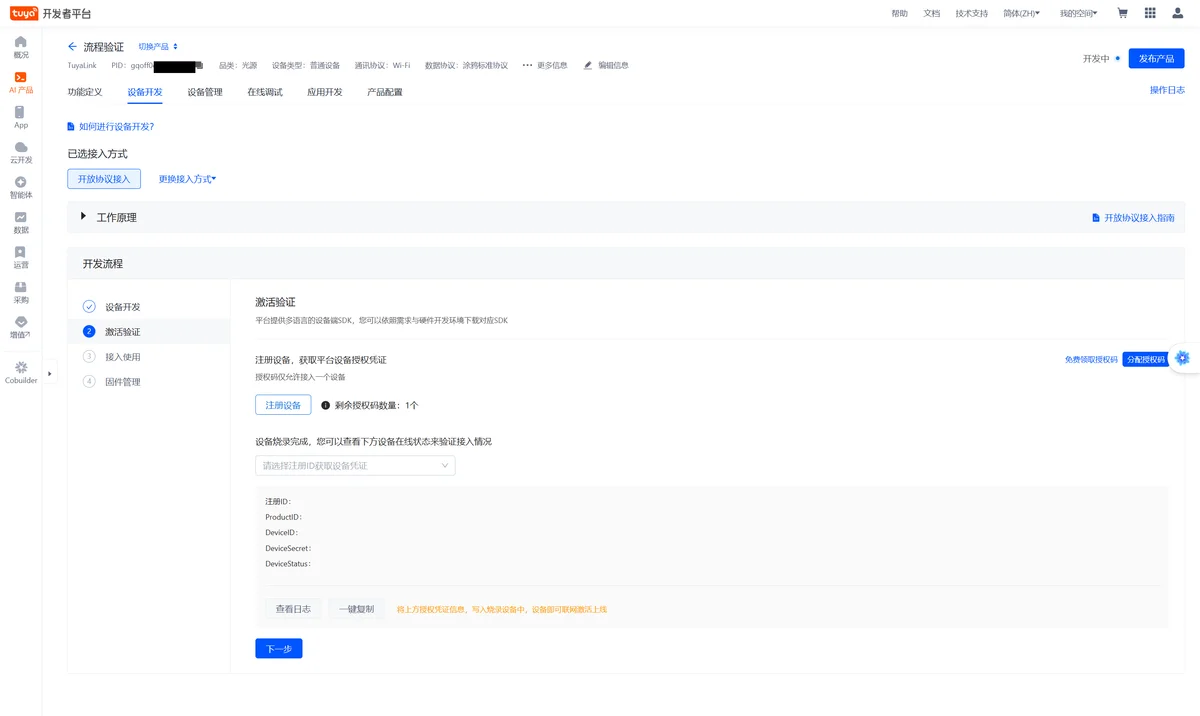Open the 请选择注册ID获取设备凭证 select box

tap(355, 465)
